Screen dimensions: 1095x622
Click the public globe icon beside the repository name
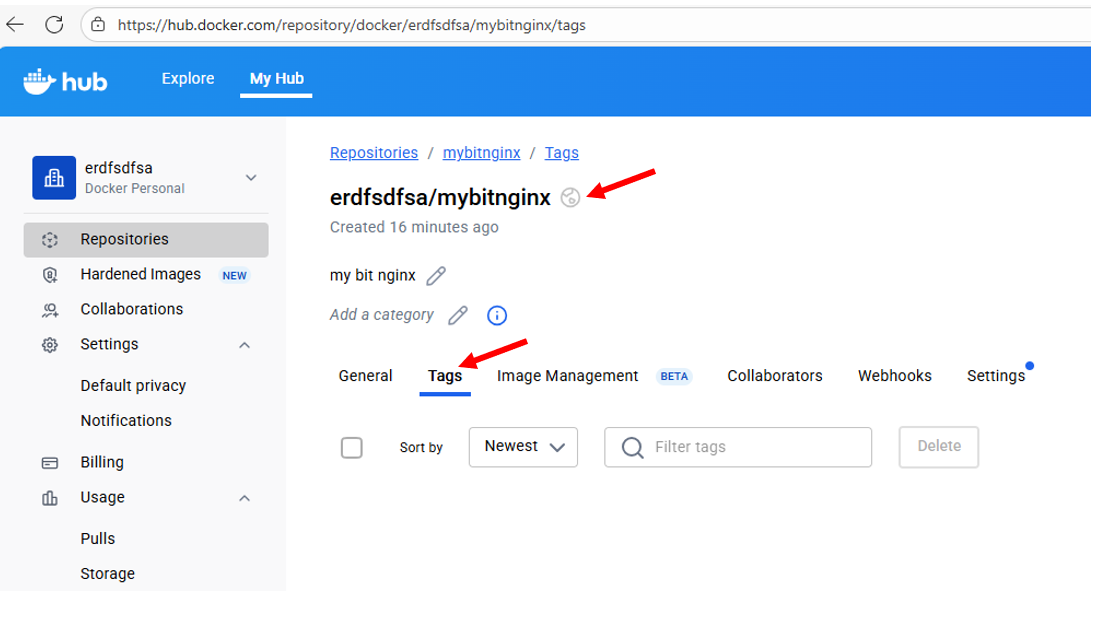(x=570, y=198)
